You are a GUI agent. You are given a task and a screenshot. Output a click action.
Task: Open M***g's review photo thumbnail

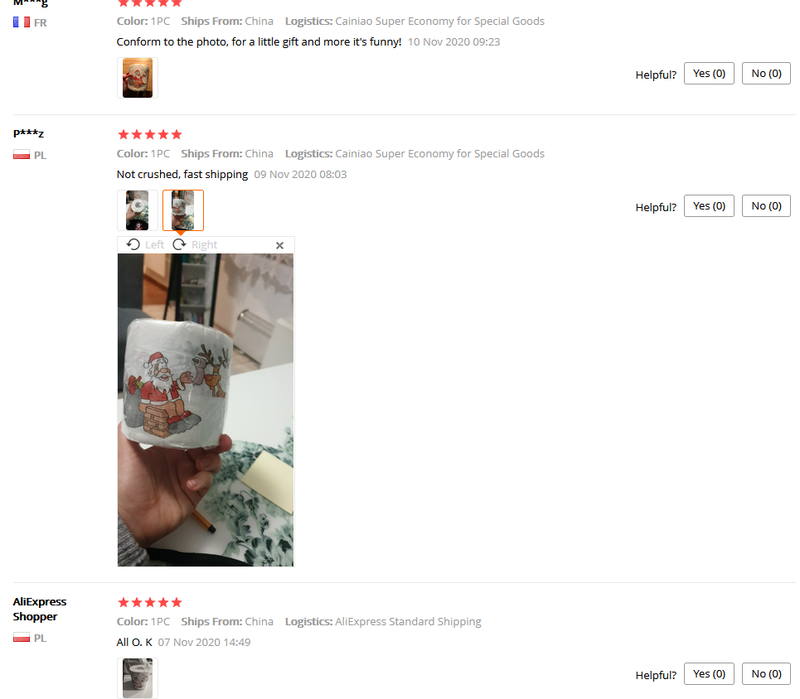coord(137,78)
